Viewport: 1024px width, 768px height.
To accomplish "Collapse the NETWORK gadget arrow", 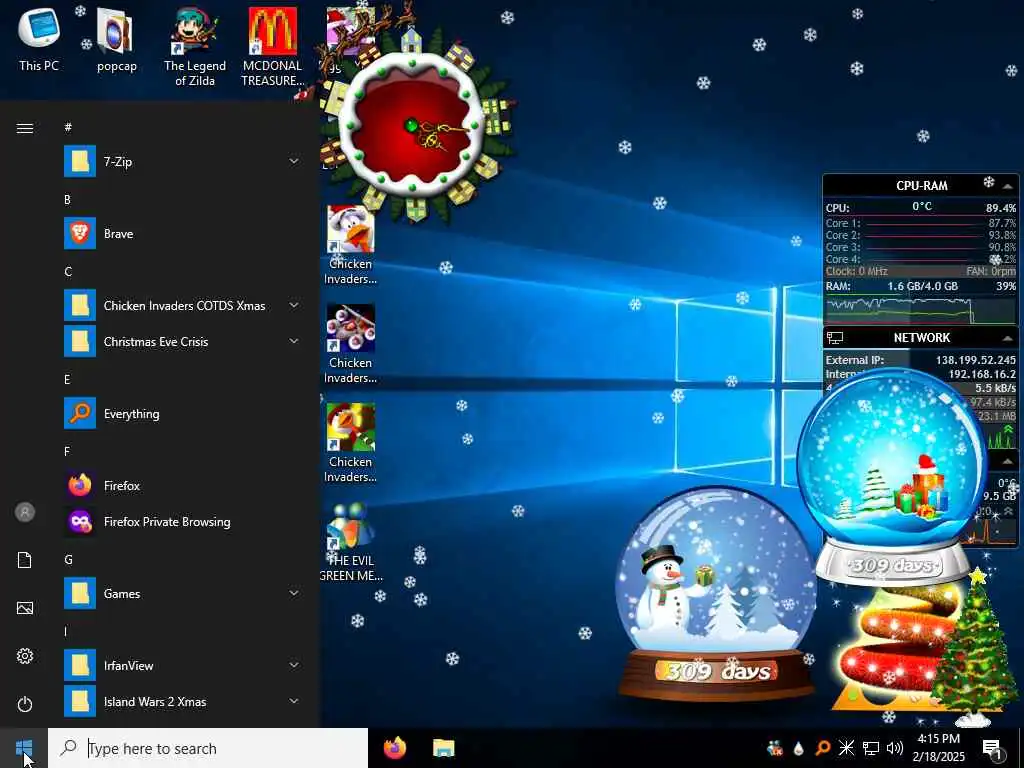I will (x=1008, y=338).
